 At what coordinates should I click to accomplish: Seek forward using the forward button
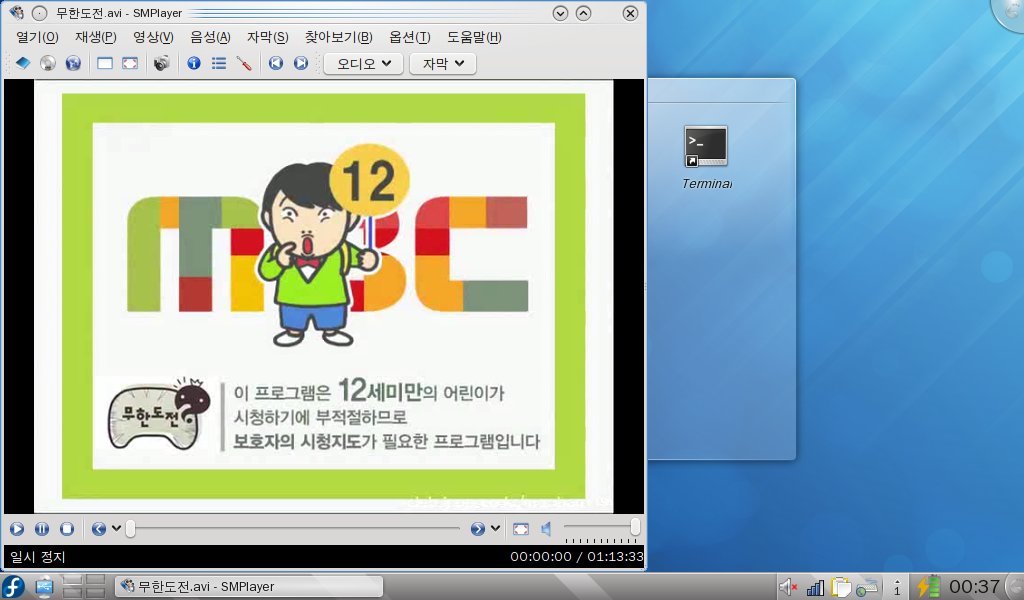pyautogui.click(x=477, y=529)
